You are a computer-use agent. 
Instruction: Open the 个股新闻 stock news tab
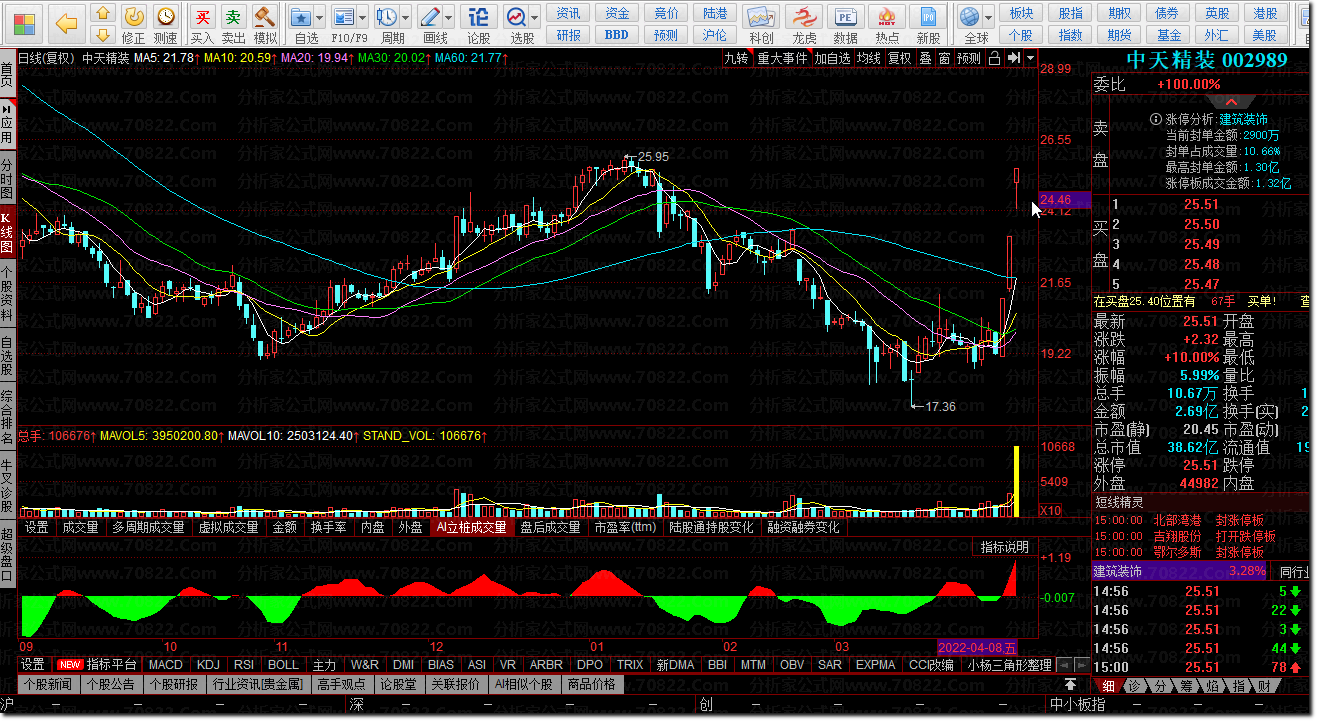(x=49, y=685)
